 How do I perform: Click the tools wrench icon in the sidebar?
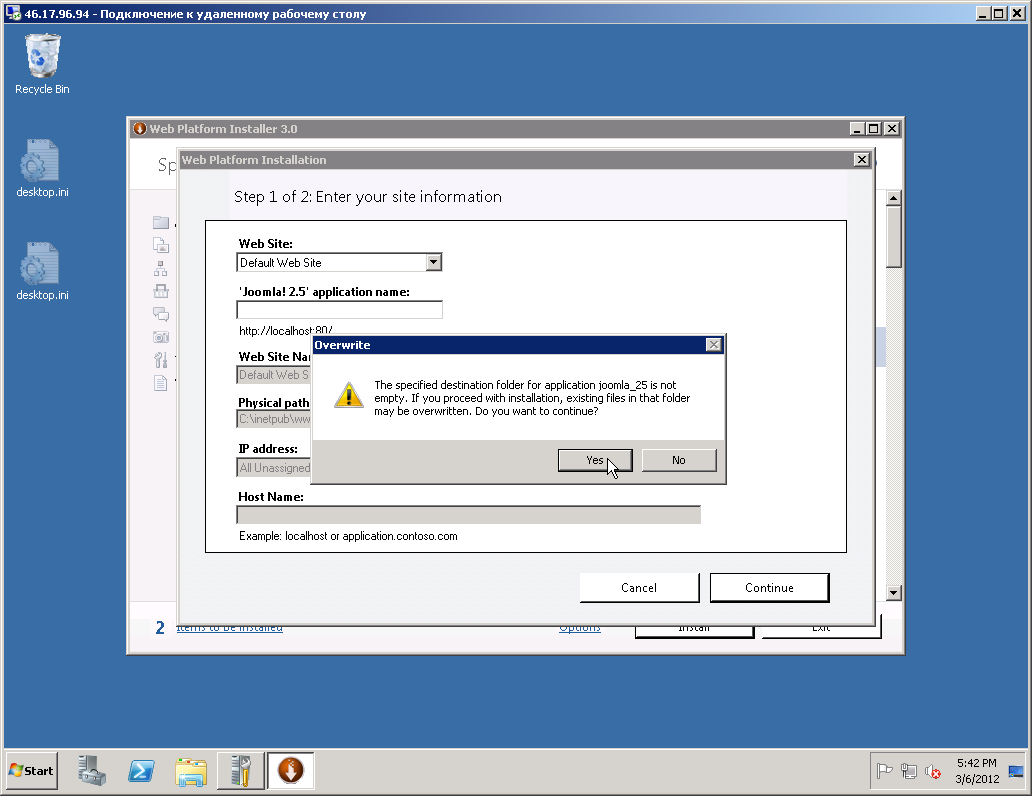pos(161,359)
